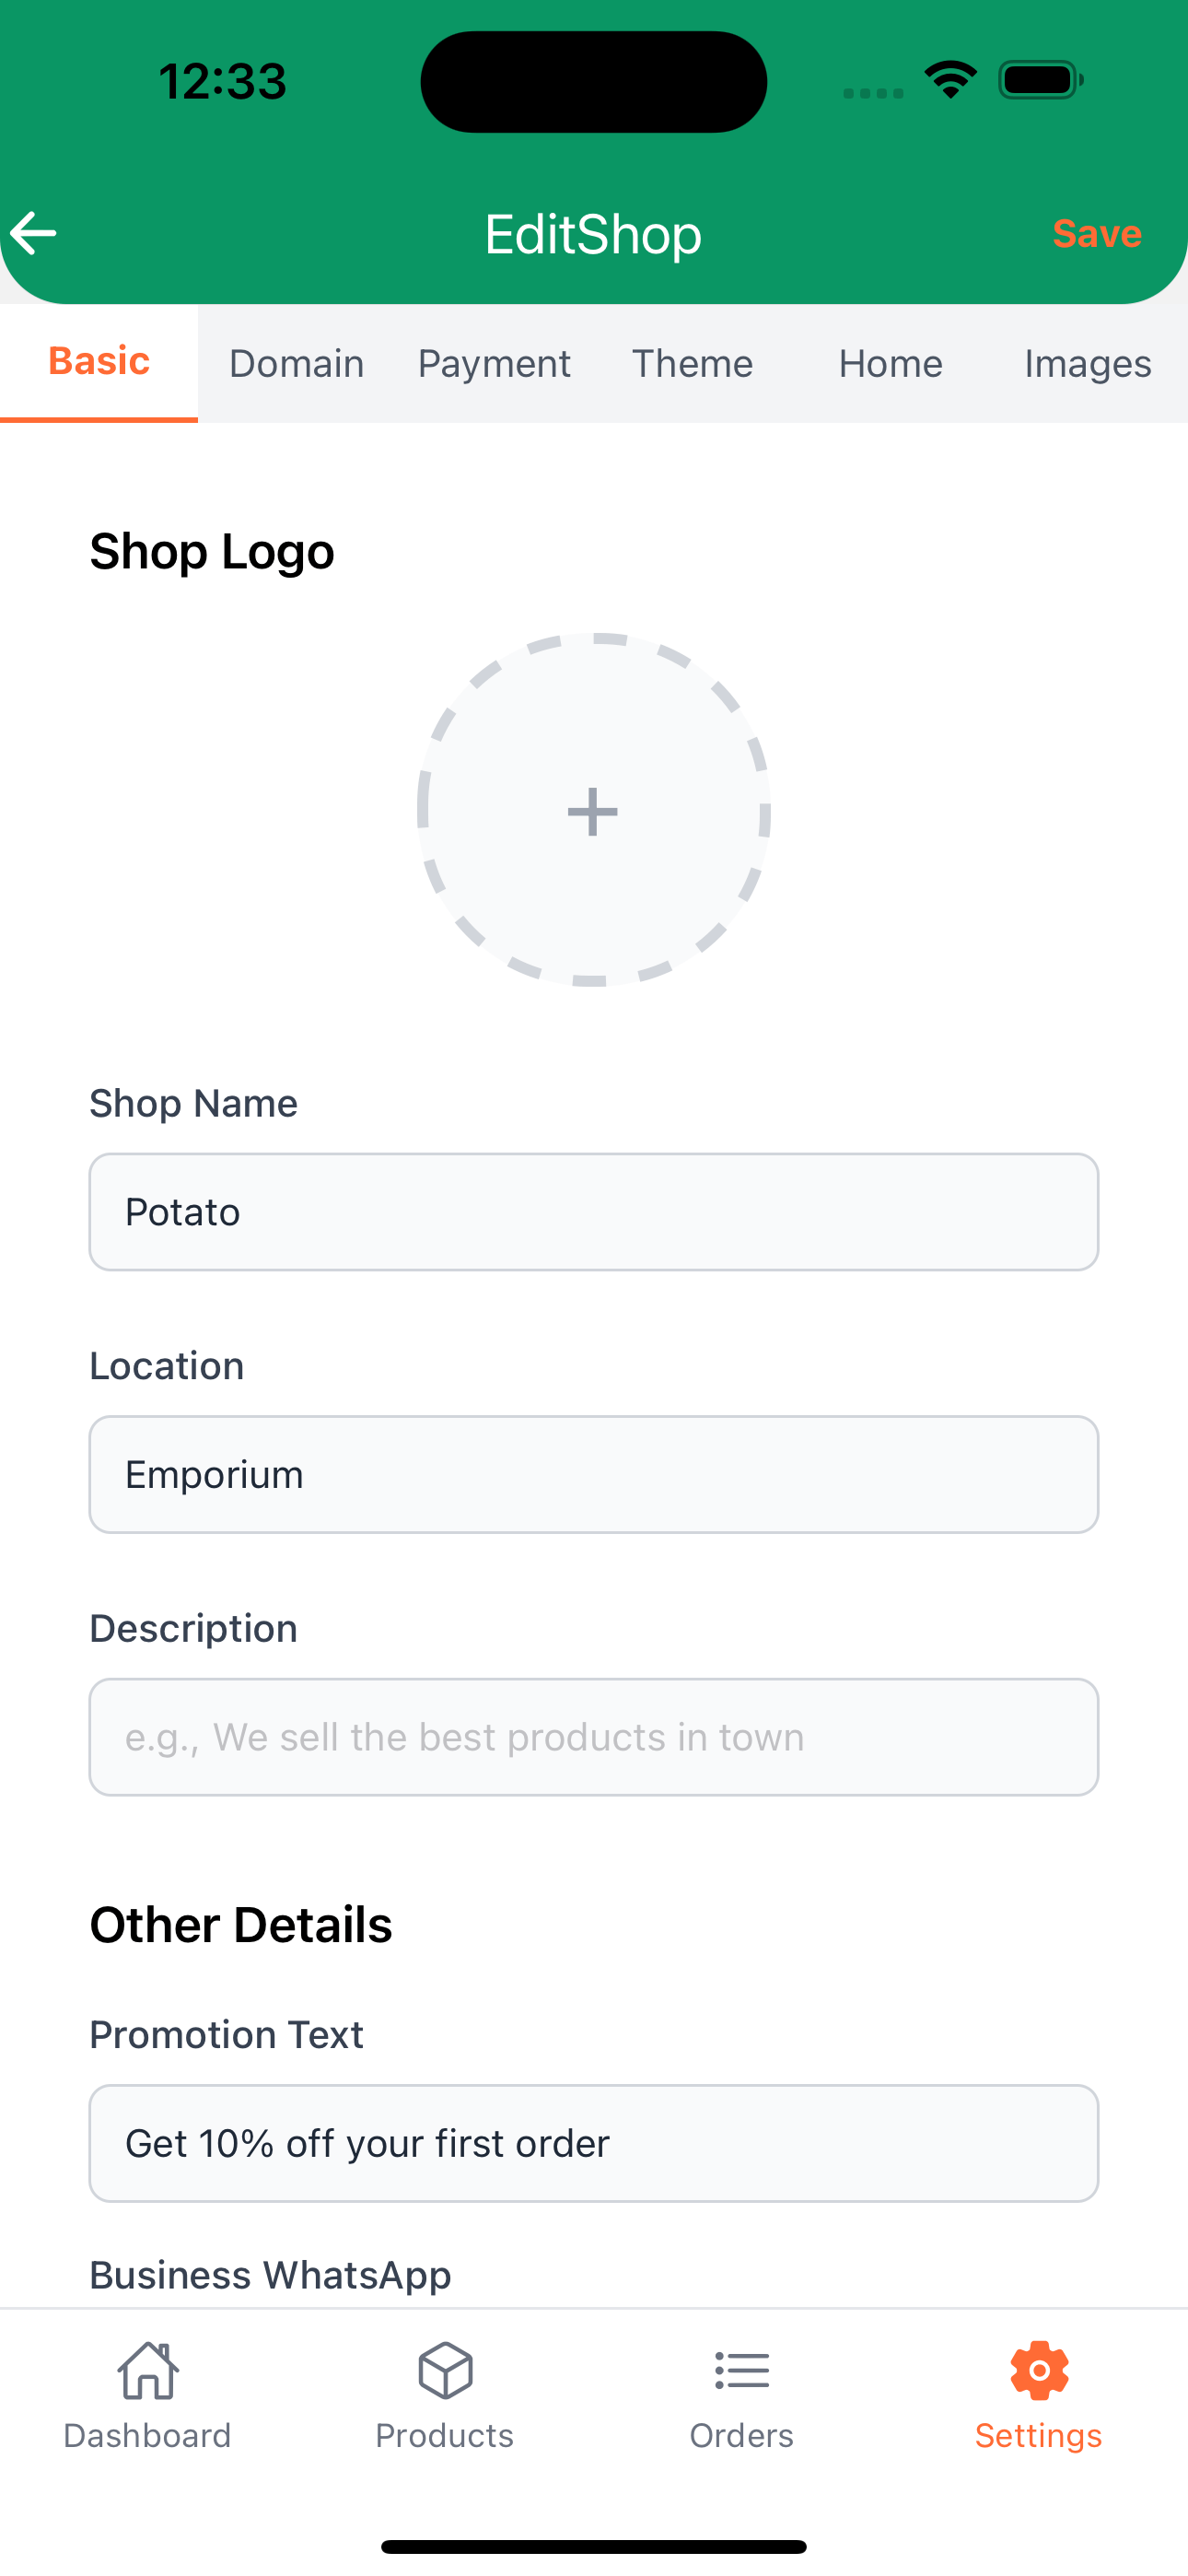Screen dimensions: 1188x2576
Task: Select the Basic tab
Action: point(99,362)
